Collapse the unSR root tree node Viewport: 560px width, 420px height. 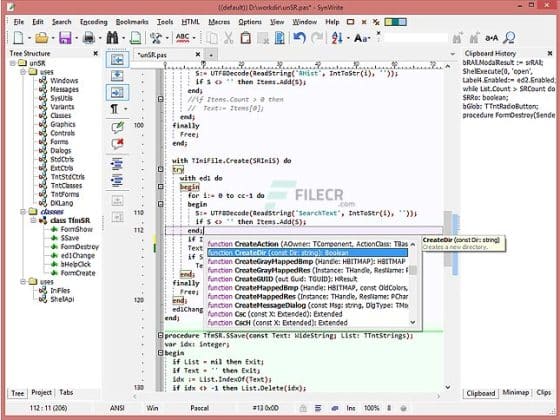pyautogui.click(x=13, y=63)
